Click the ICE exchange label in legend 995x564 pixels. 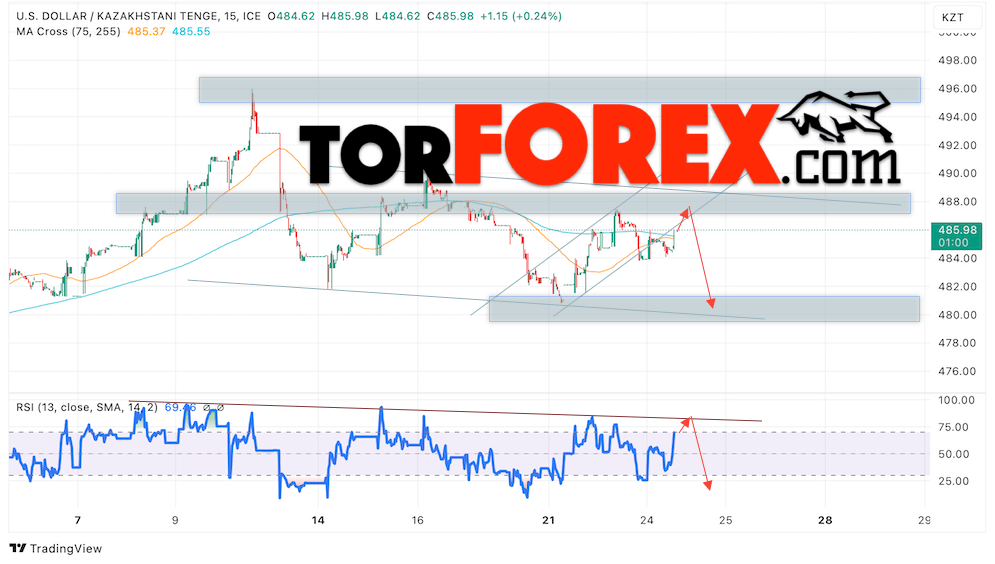pos(251,16)
